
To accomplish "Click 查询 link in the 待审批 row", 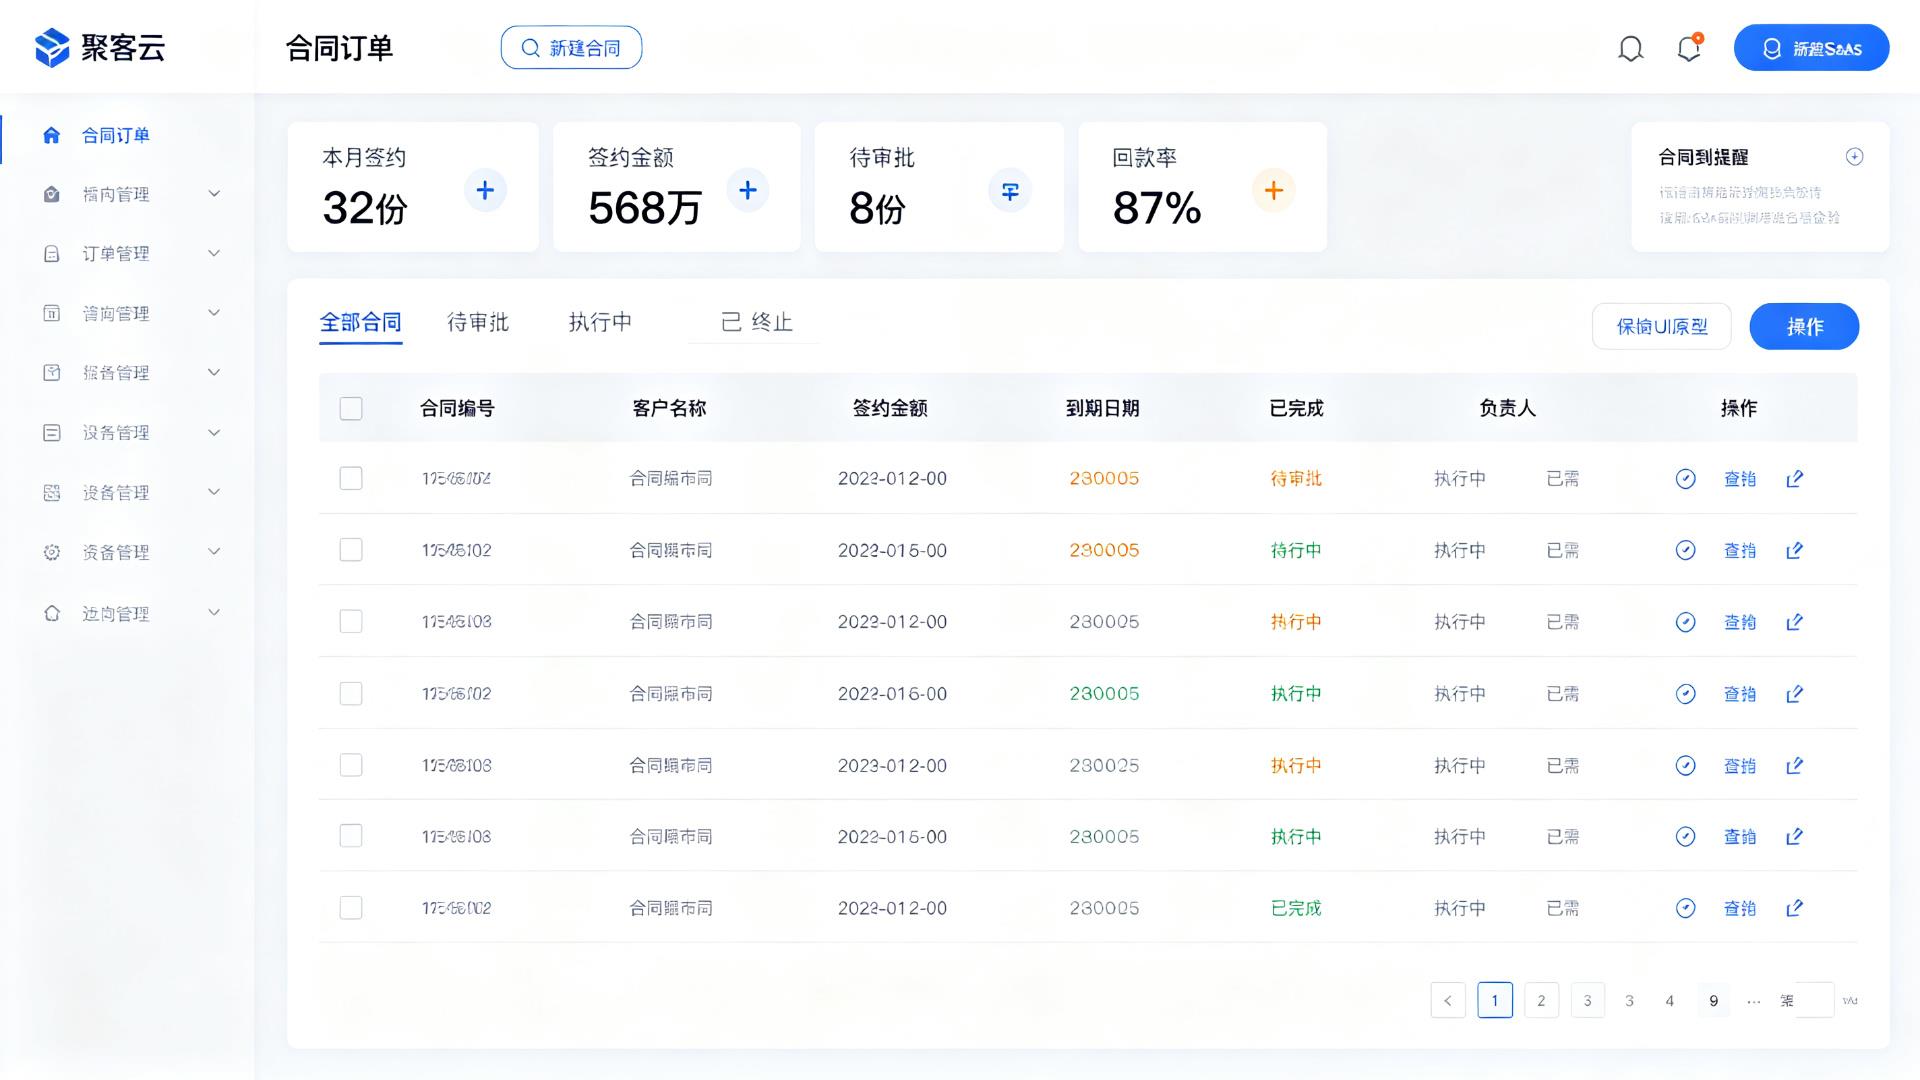I will point(1740,479).
